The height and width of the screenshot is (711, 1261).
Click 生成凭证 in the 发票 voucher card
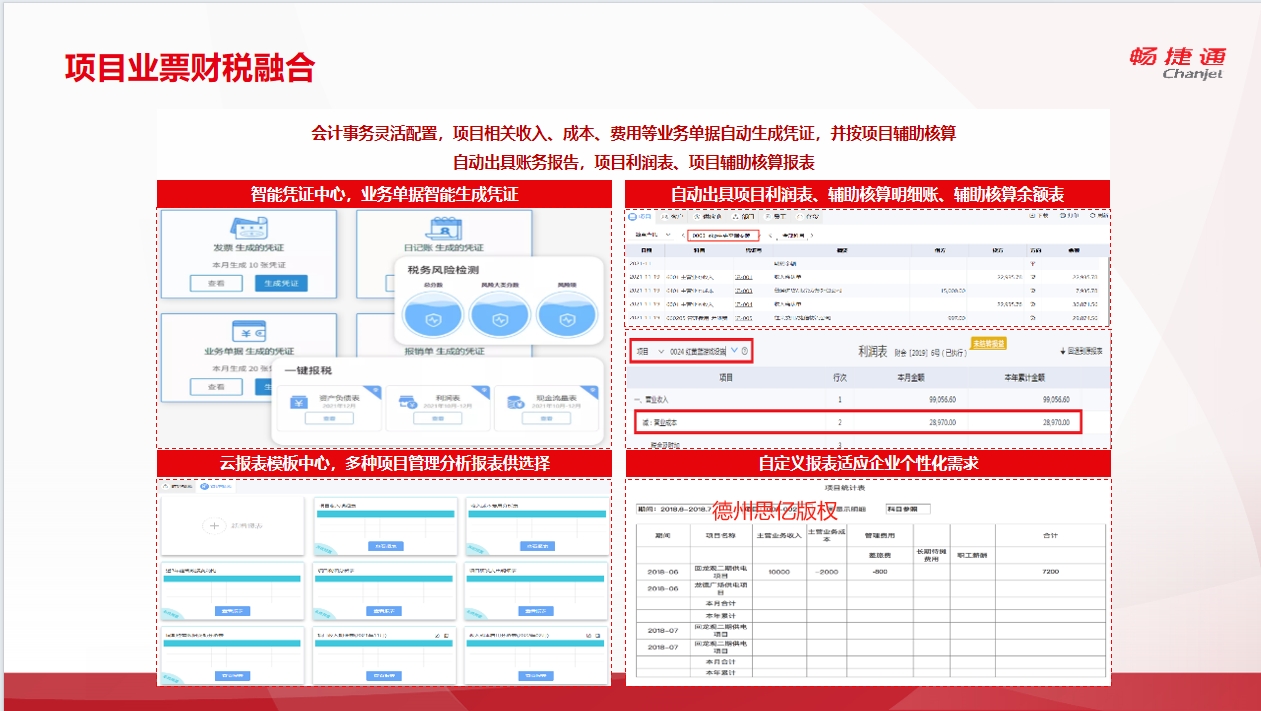[x=281, y=283]
